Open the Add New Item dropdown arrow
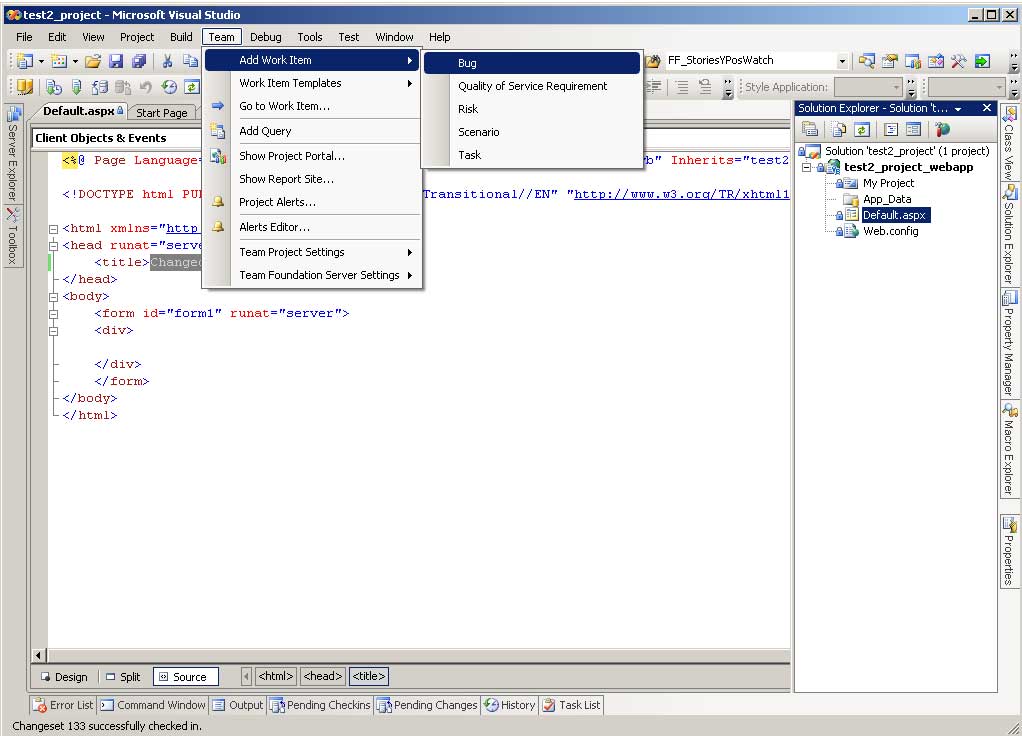 tap(76, 61)
